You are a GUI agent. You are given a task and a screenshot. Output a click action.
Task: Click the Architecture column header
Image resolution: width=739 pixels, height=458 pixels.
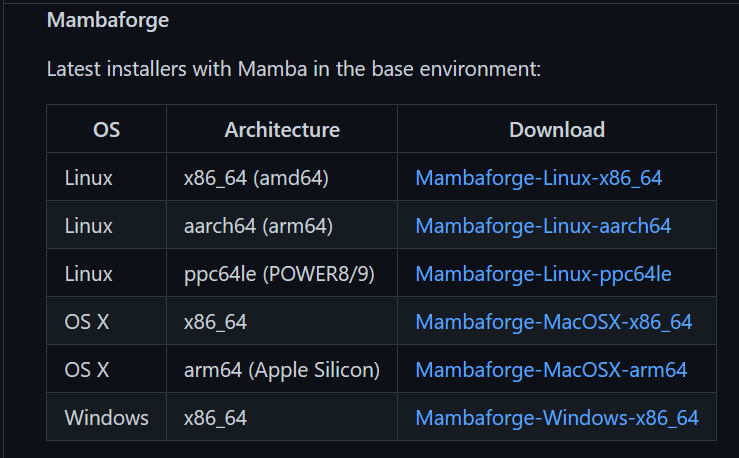click(282, 130)
